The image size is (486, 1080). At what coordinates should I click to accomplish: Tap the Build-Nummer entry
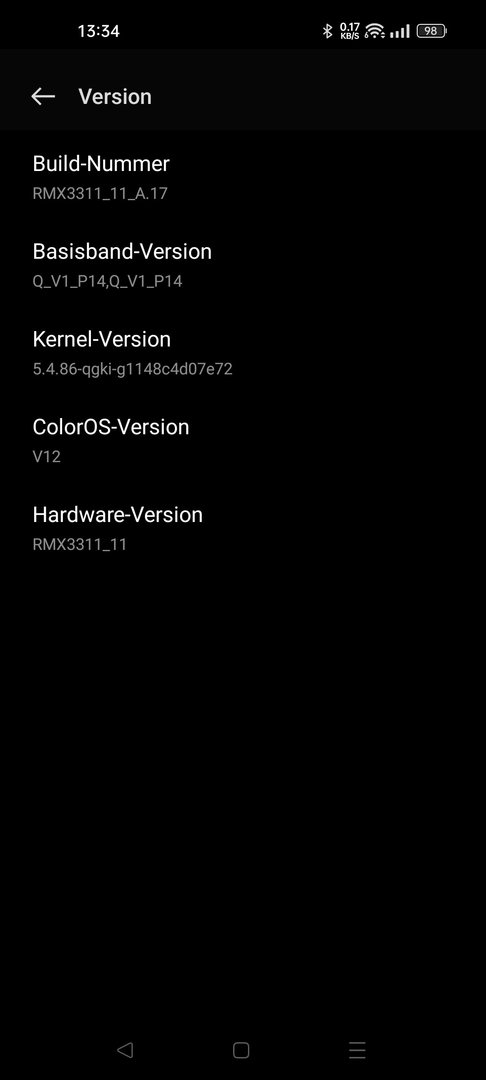click(x=243, y=178)
